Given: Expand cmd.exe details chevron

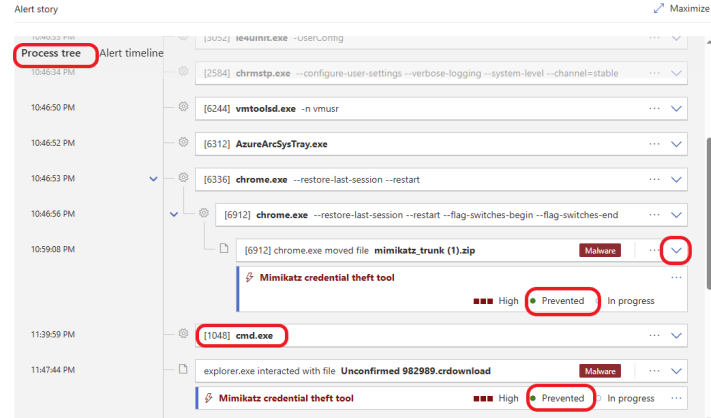Looking at the screenshot, I should [676, 335].
